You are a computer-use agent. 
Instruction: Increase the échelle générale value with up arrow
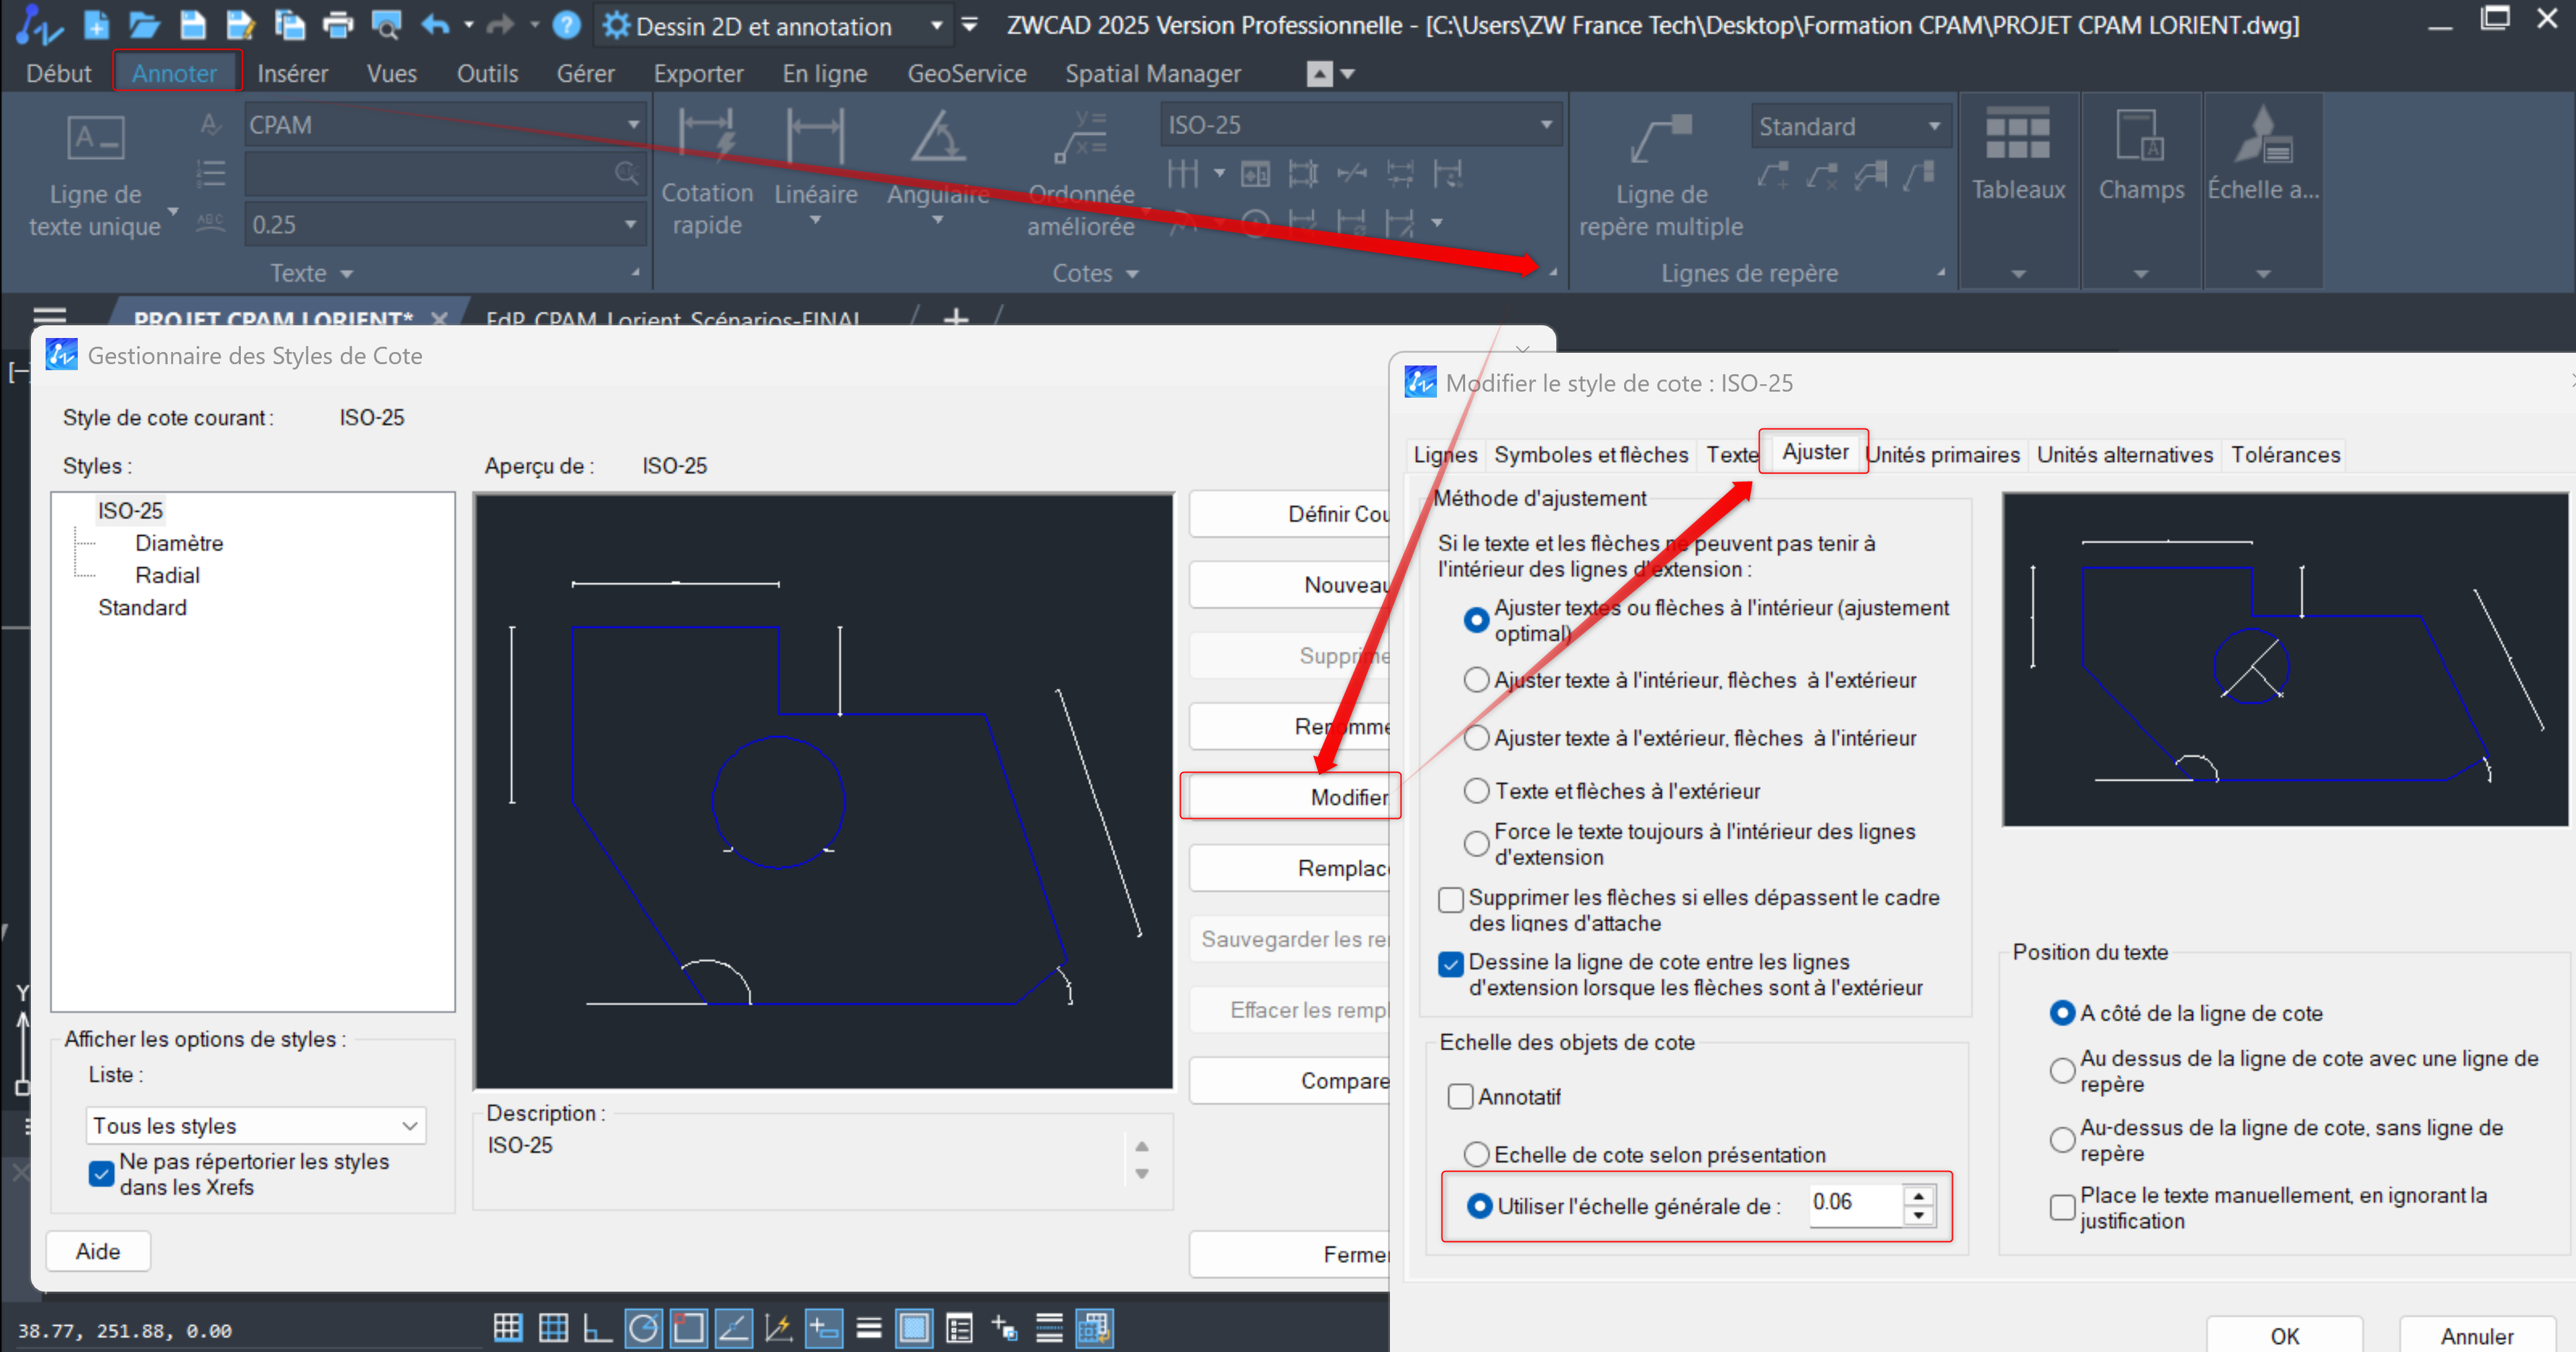[1918, 1196]
